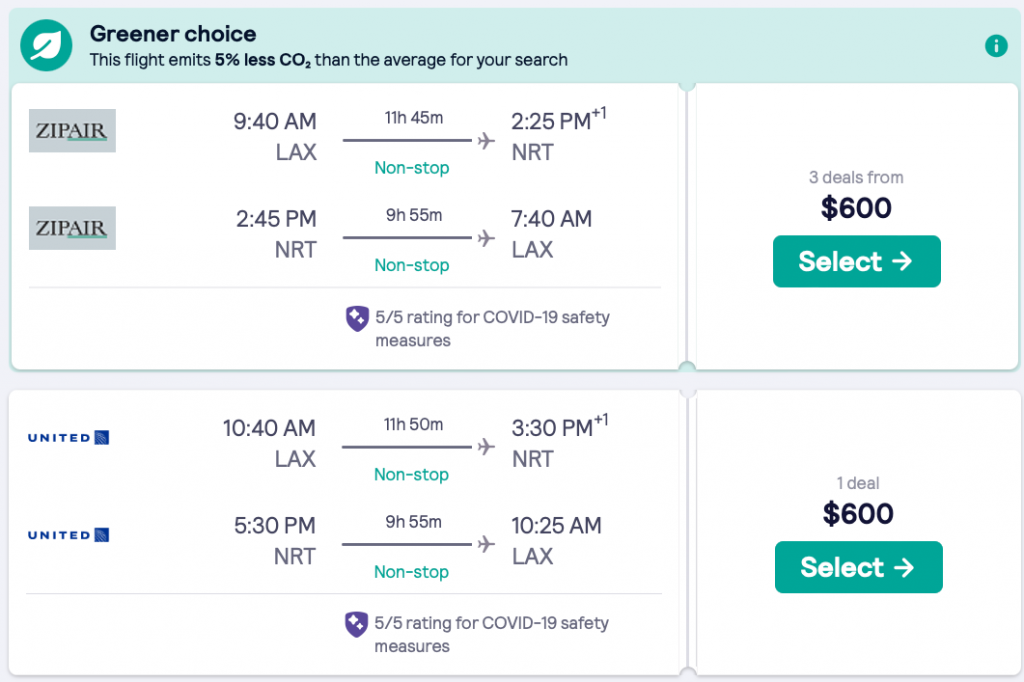This screenshot has height=682, width=1024.
Task: Open the info icon in green banner
Action: click(x=995, y=45)
